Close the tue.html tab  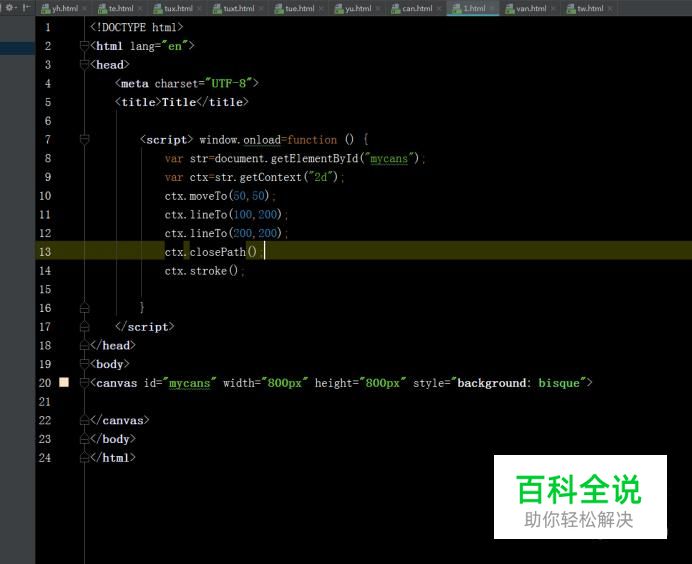tap(320, 8)
